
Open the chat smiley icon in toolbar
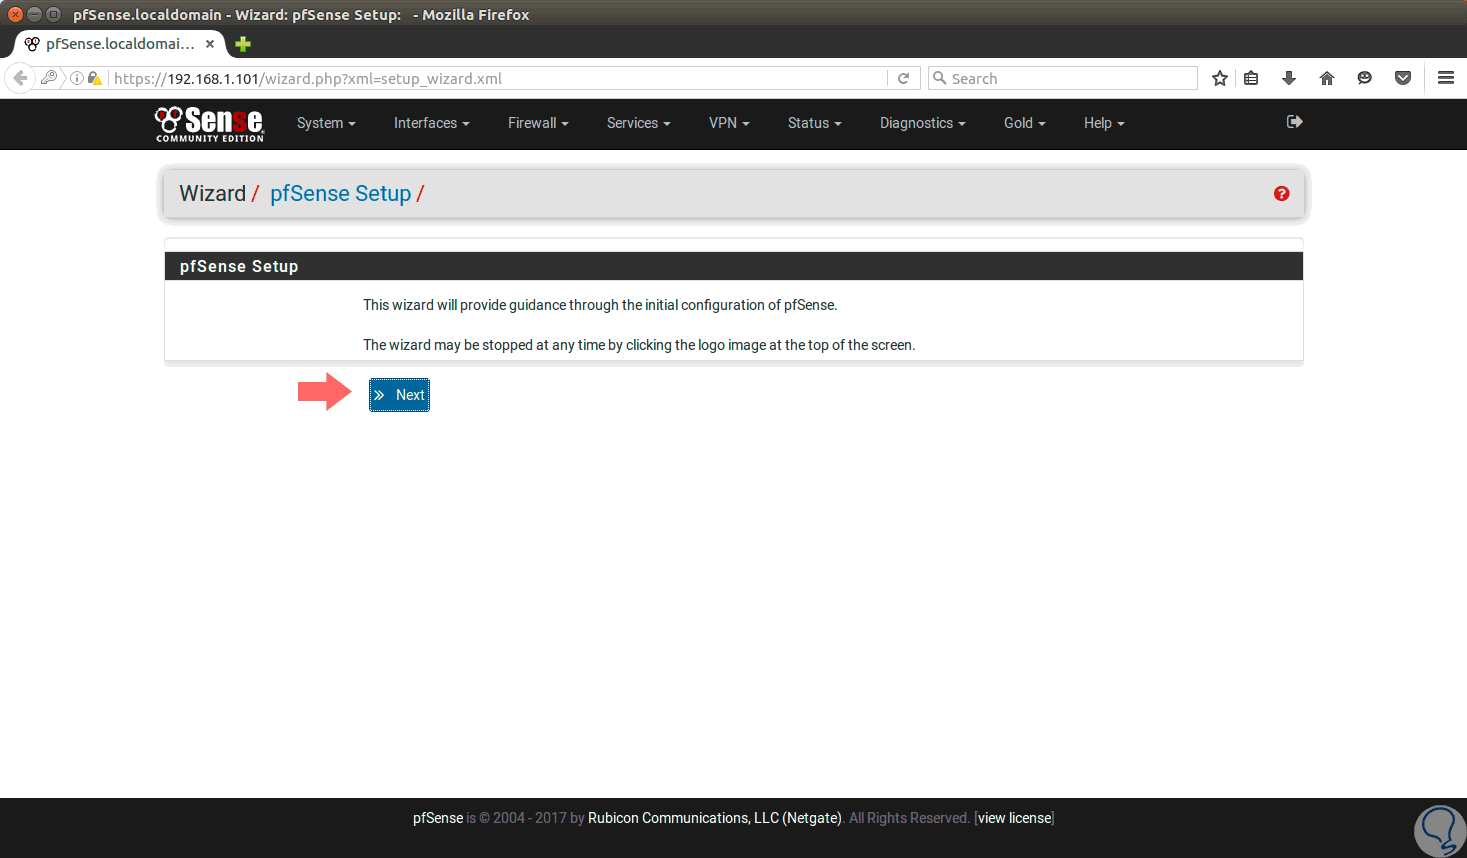[1364, 78]
